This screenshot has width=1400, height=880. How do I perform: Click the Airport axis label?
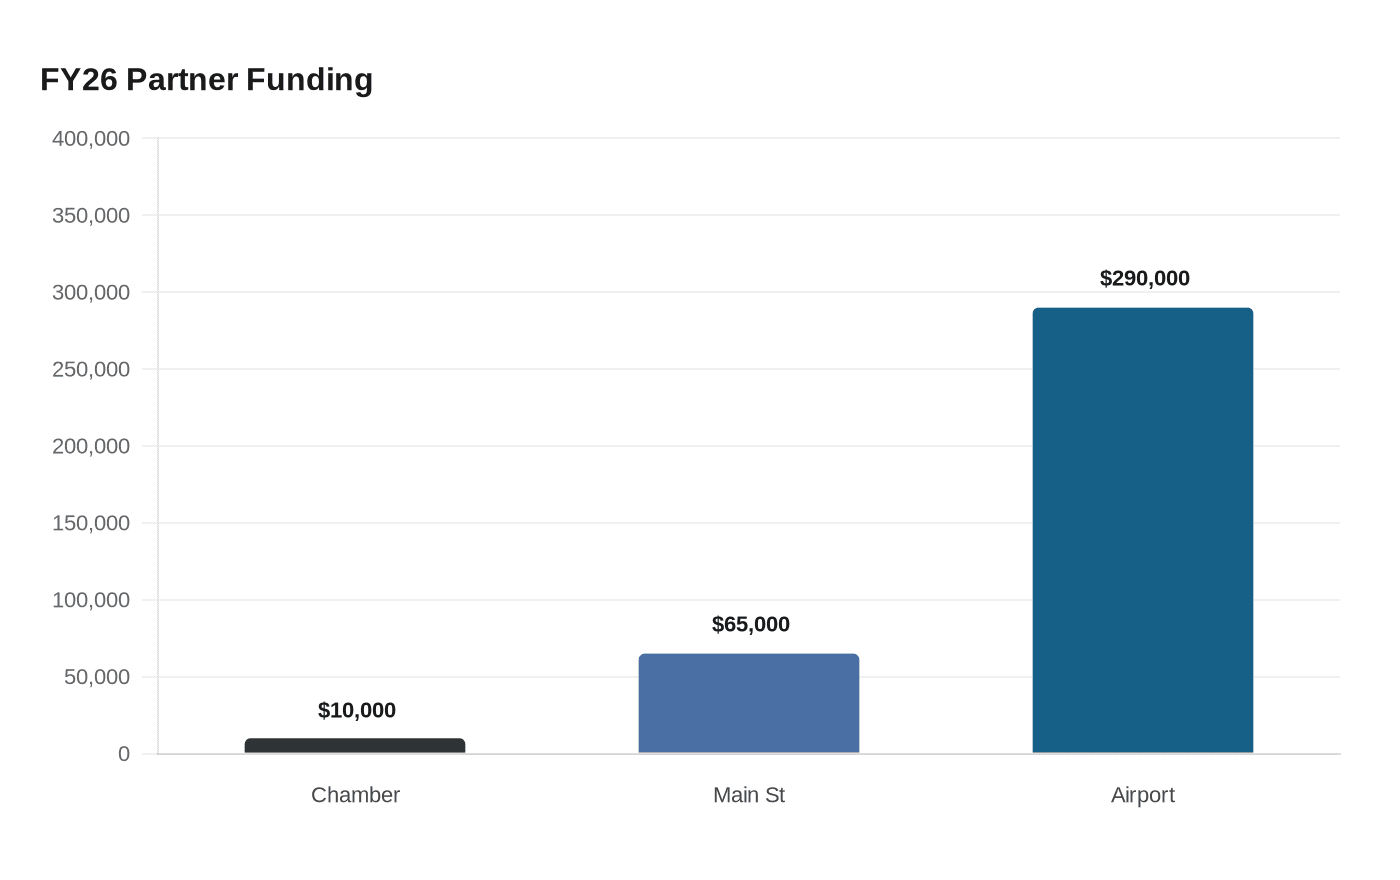point(1143,795)
